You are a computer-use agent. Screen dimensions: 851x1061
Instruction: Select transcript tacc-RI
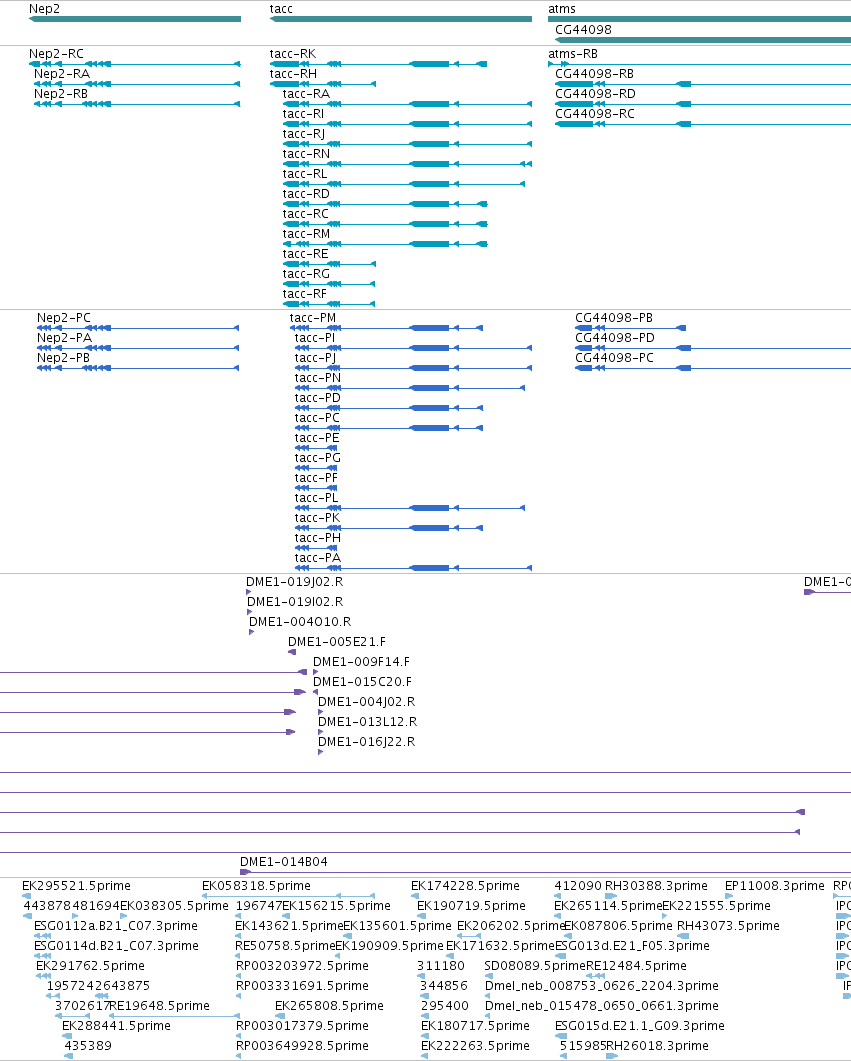(x=303, y=113)
